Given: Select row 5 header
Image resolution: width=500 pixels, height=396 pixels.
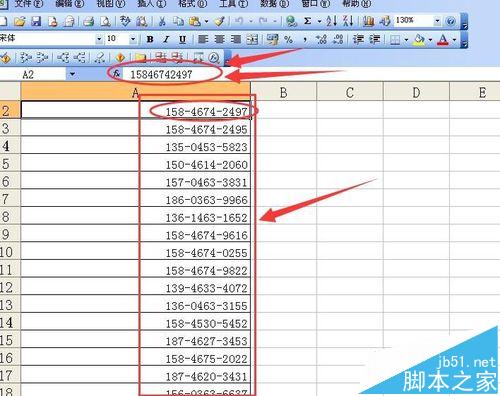Looking at the screenshot, I should 10,163.
